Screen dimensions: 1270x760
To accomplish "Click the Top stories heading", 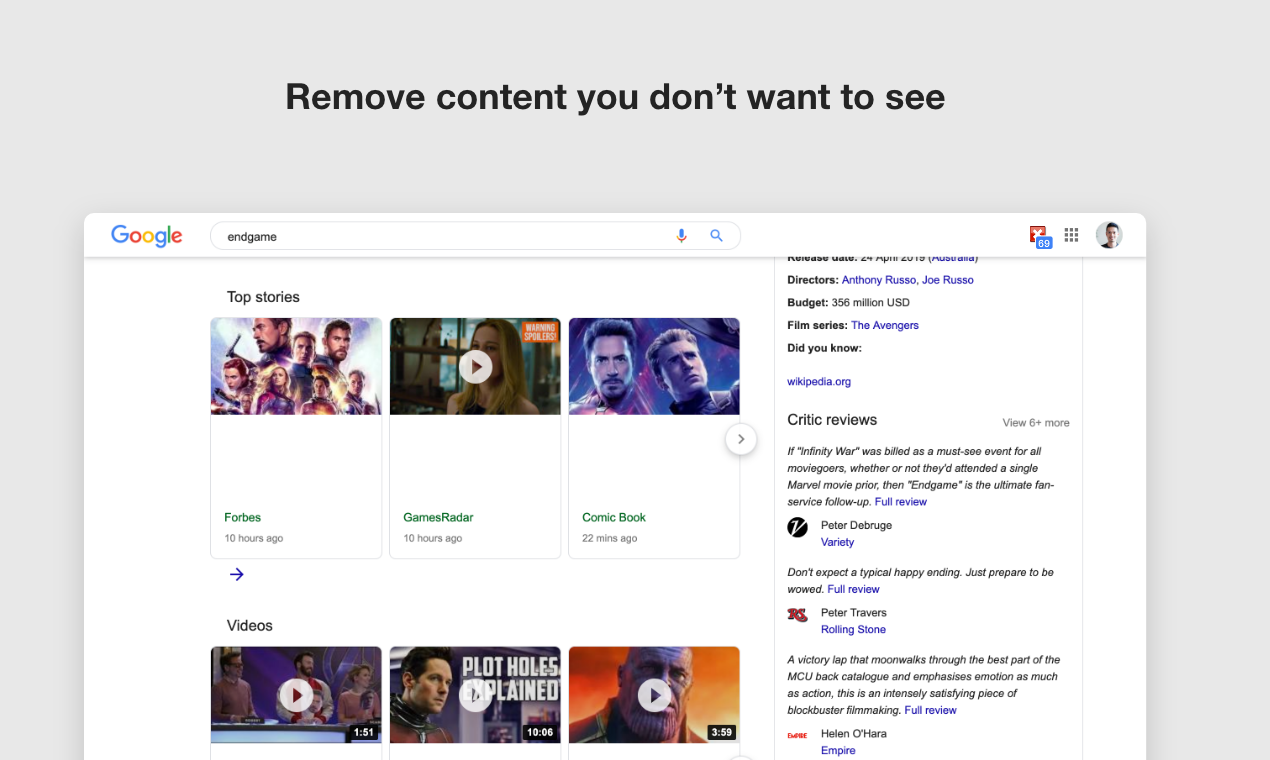I will click(x=263, y=297).
